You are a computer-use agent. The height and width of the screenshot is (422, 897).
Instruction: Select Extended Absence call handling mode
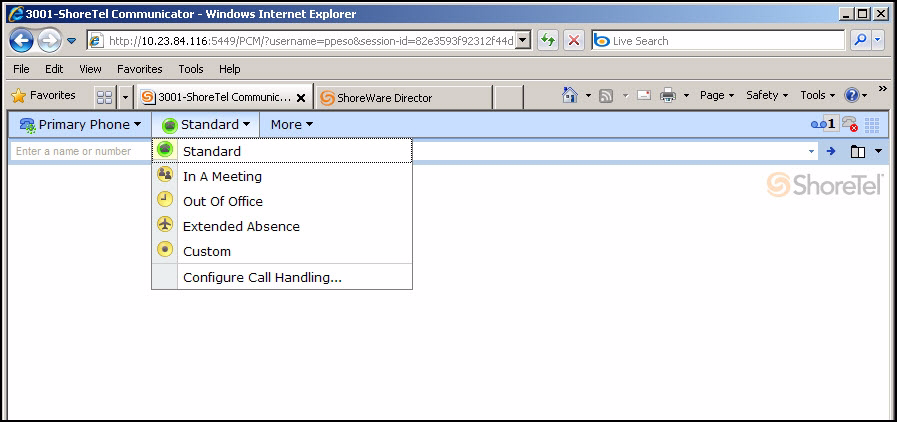coord(282,226)
